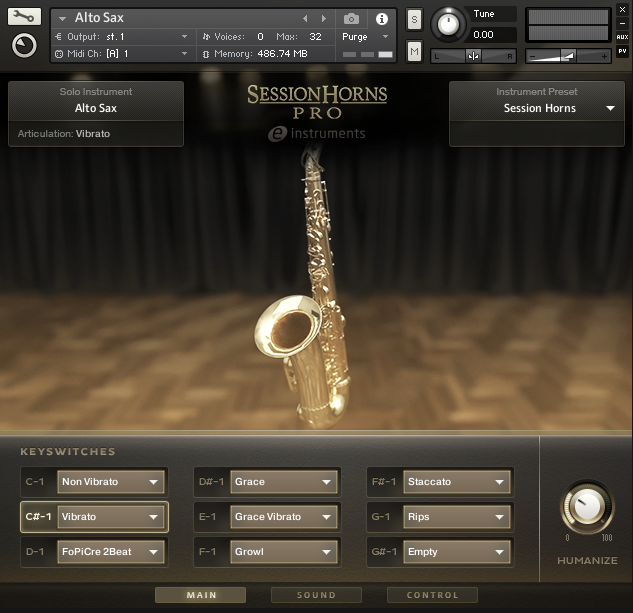The height and width of the screenshot is (613, 633).
Task: Click the Voices note icon
Action: 206,37
